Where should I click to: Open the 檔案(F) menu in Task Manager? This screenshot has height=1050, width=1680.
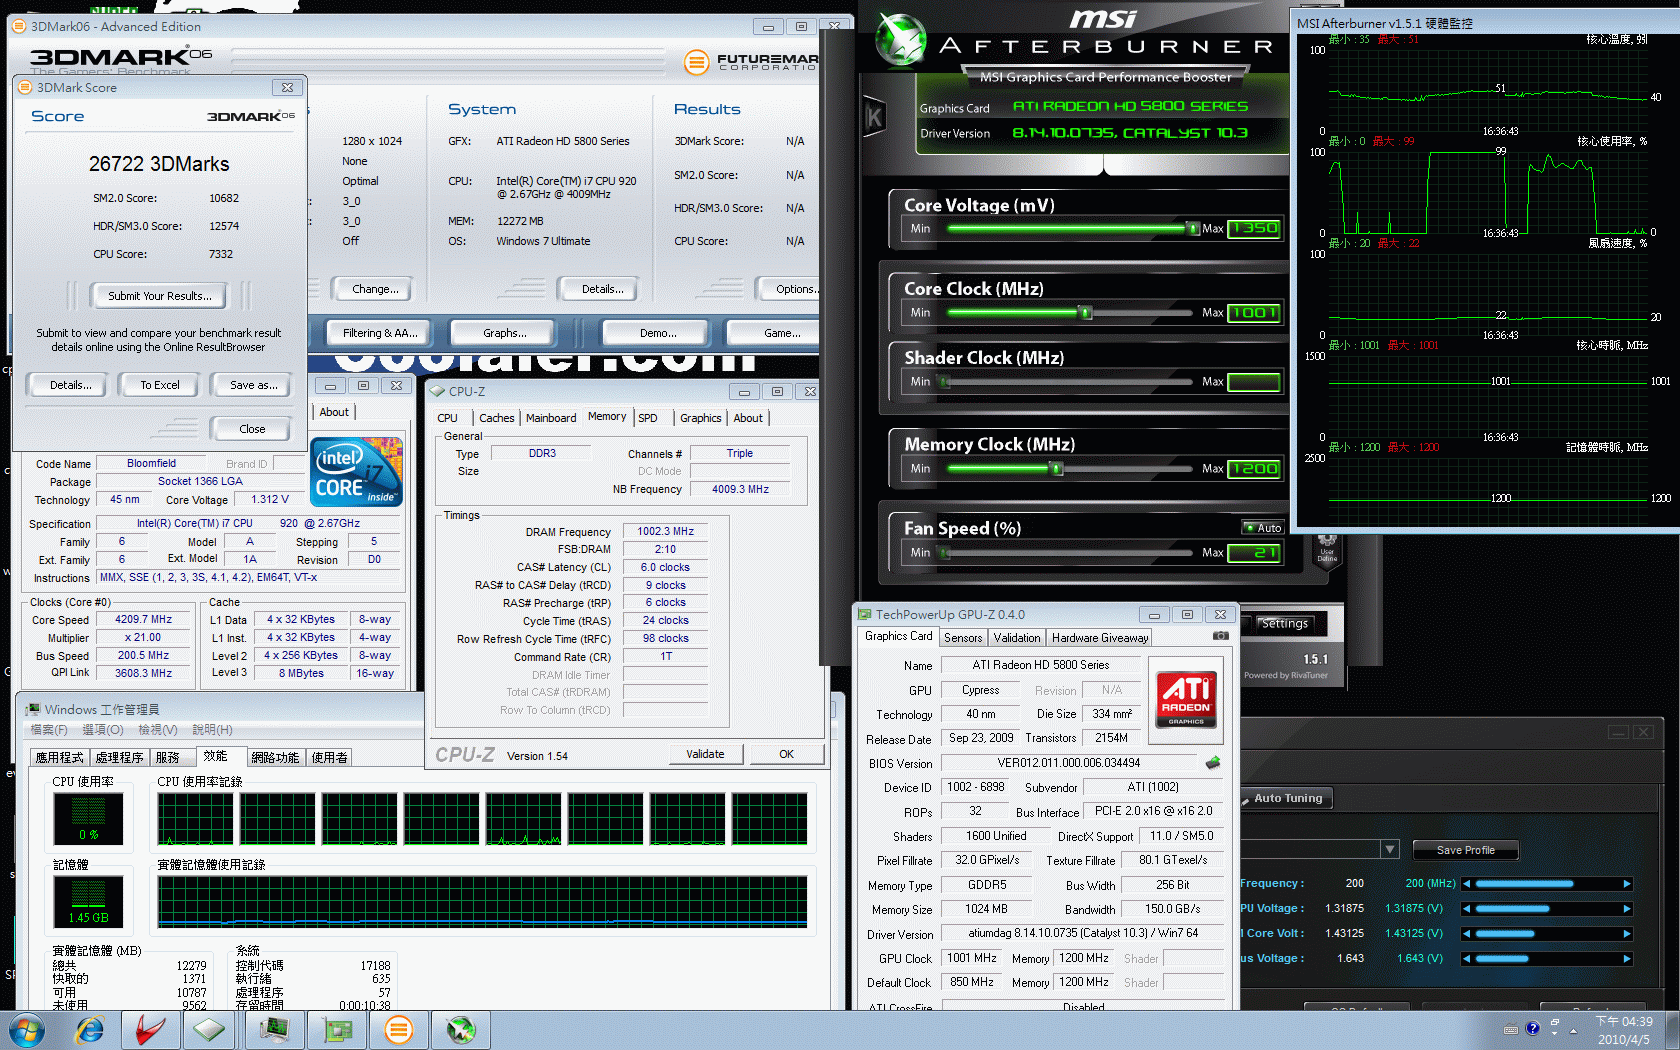pos(49,730)
